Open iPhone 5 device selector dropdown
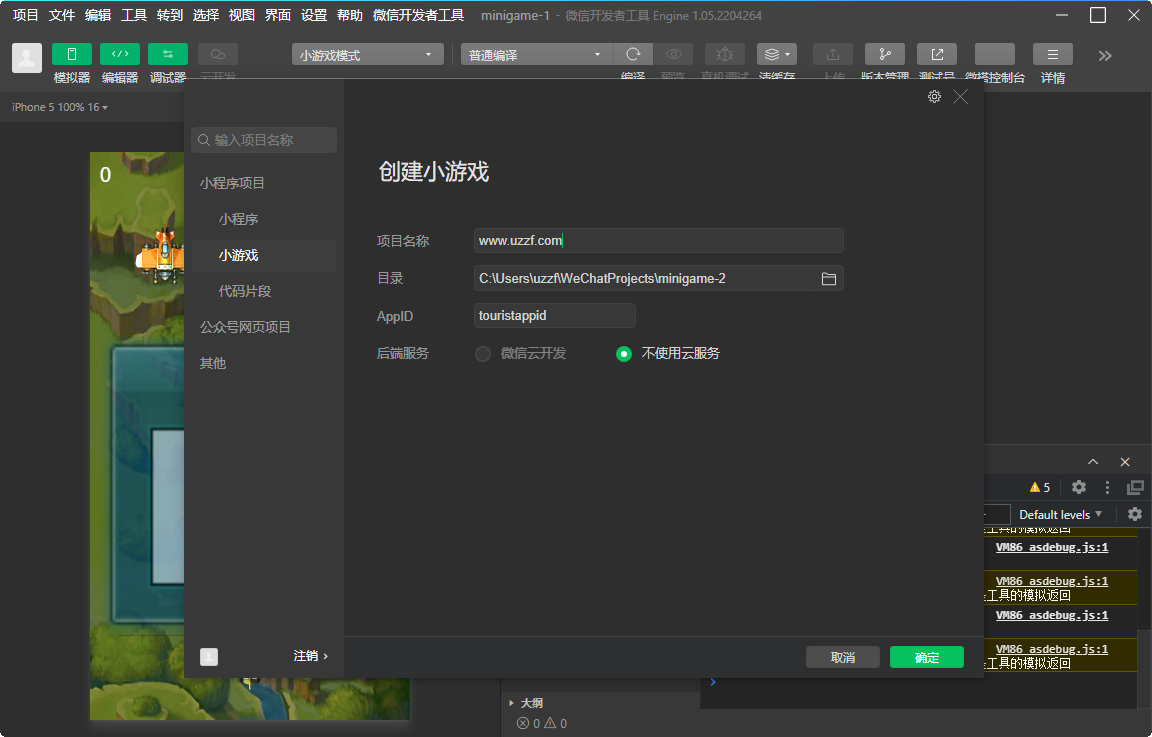 click(x=60, y=107)
